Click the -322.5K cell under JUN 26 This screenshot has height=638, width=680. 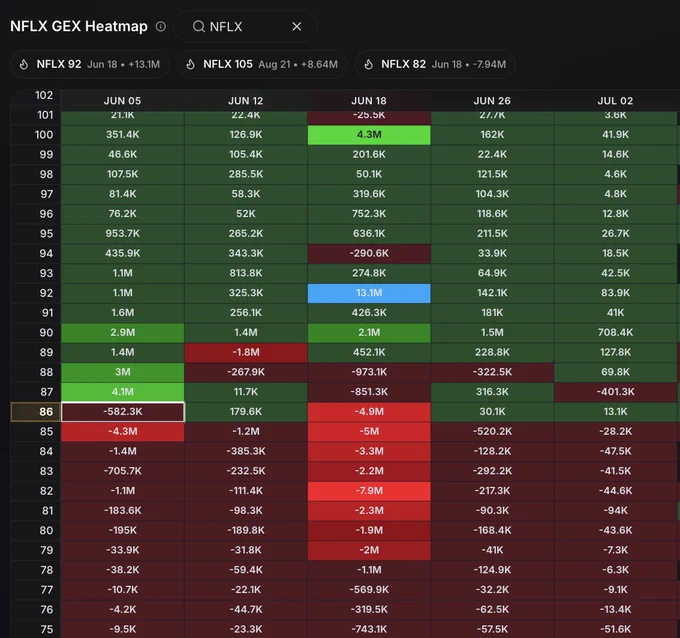[x=492, y=372]
